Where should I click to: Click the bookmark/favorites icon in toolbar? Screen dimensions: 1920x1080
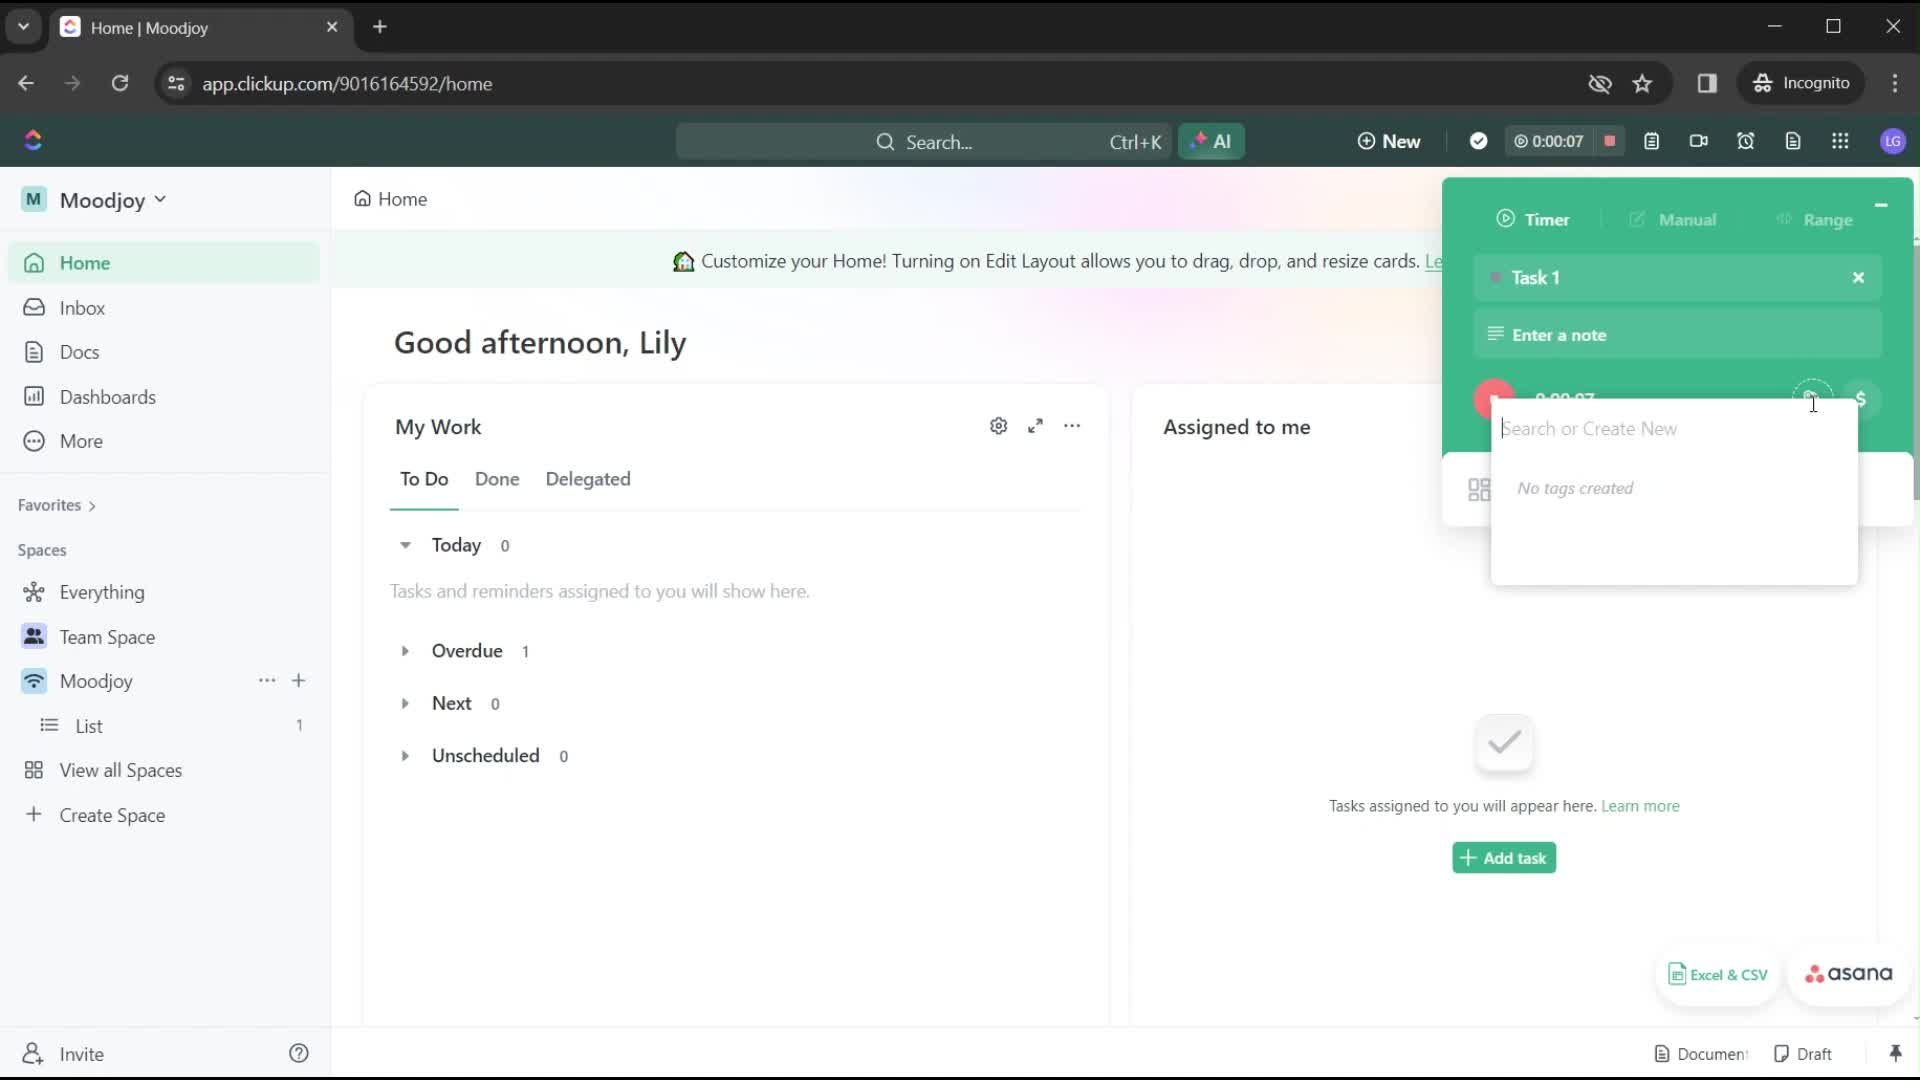pos(1643,83)
